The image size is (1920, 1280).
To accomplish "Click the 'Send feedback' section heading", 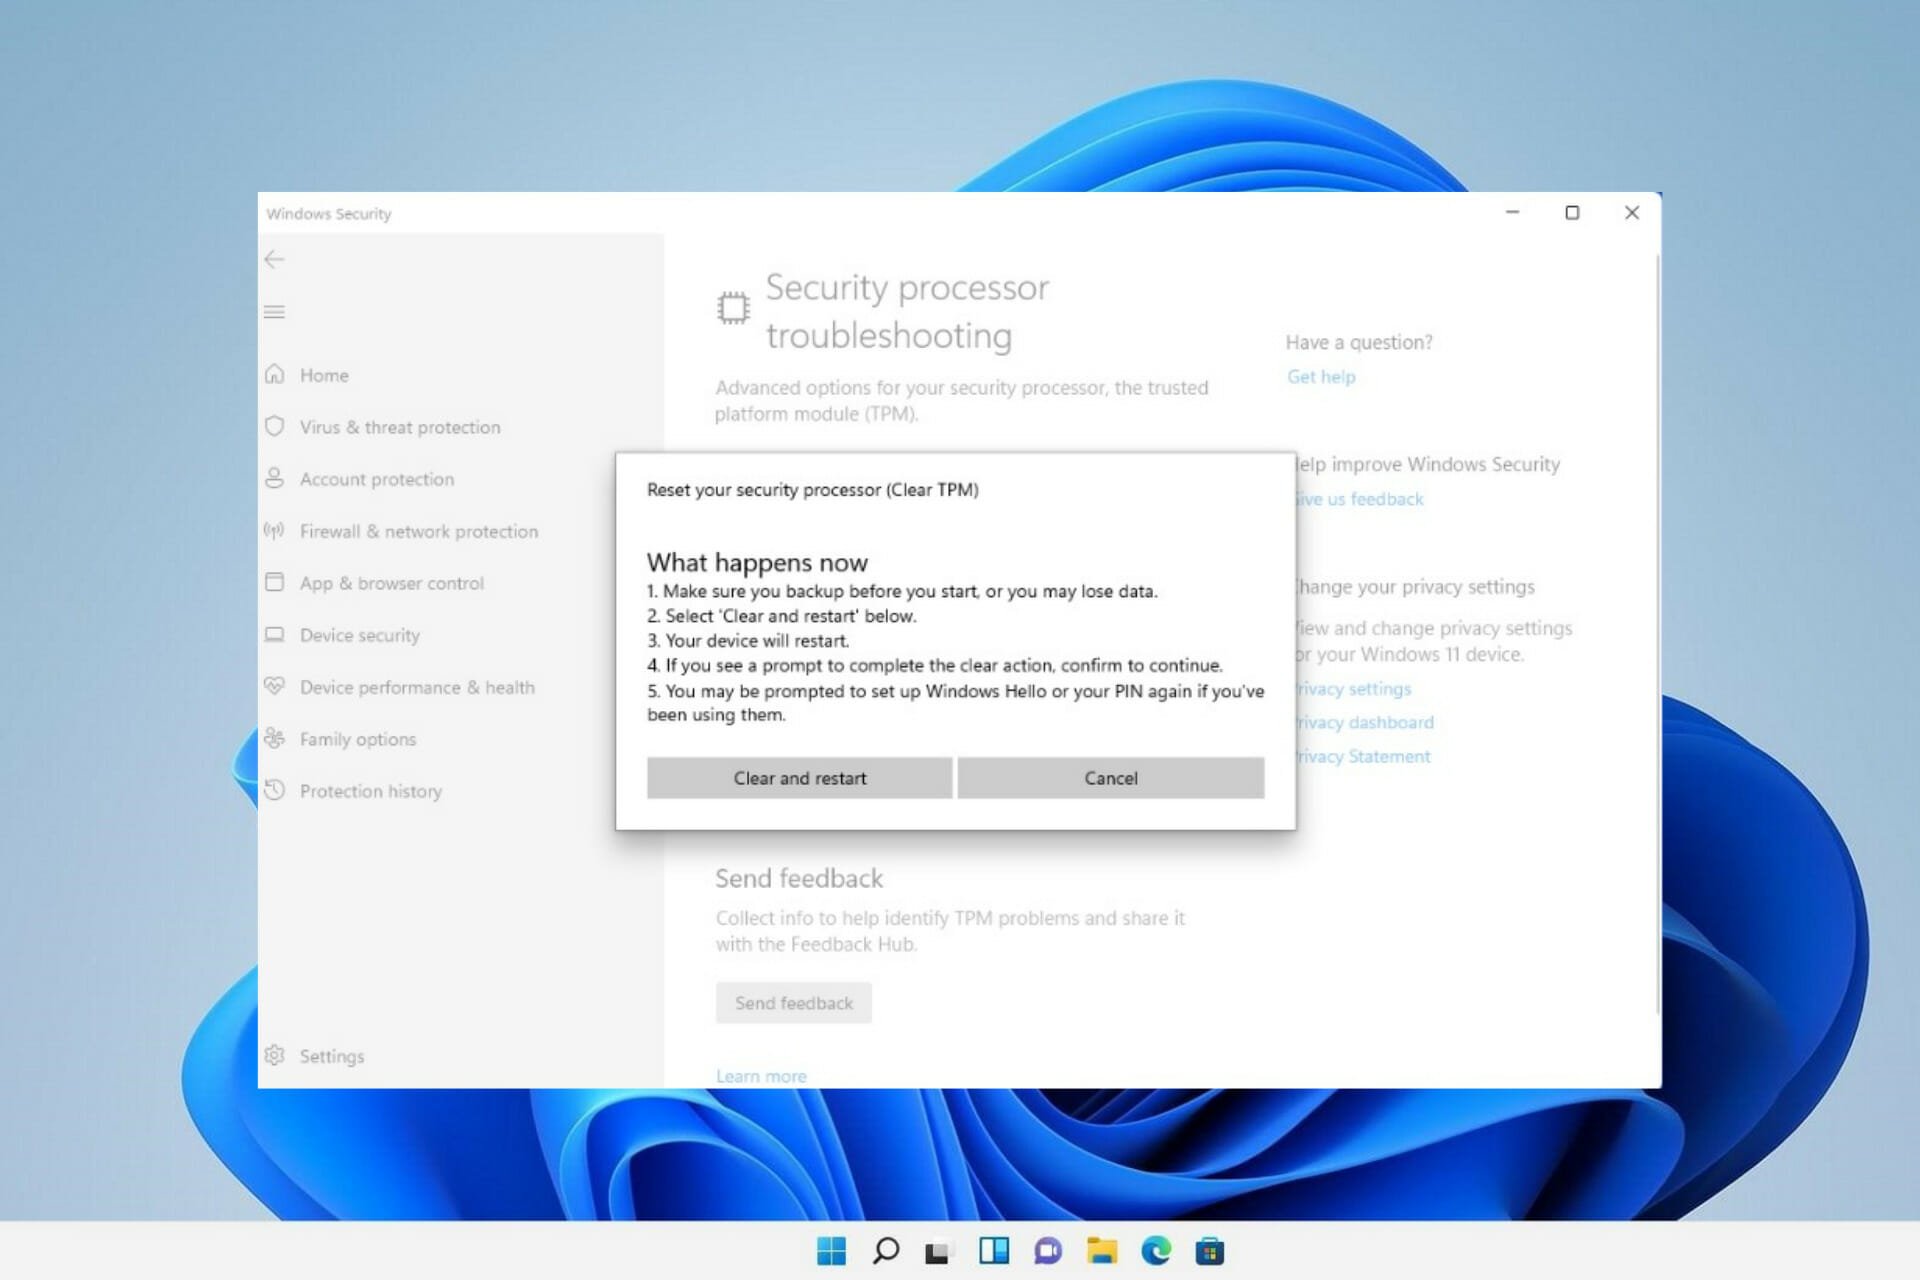I will coord(799,878).
